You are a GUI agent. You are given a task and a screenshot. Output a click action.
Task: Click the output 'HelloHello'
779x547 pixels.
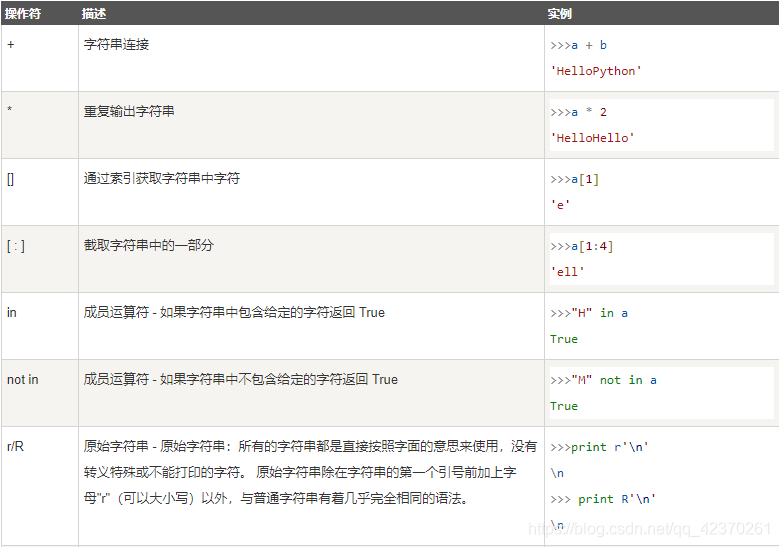point(592,138)
